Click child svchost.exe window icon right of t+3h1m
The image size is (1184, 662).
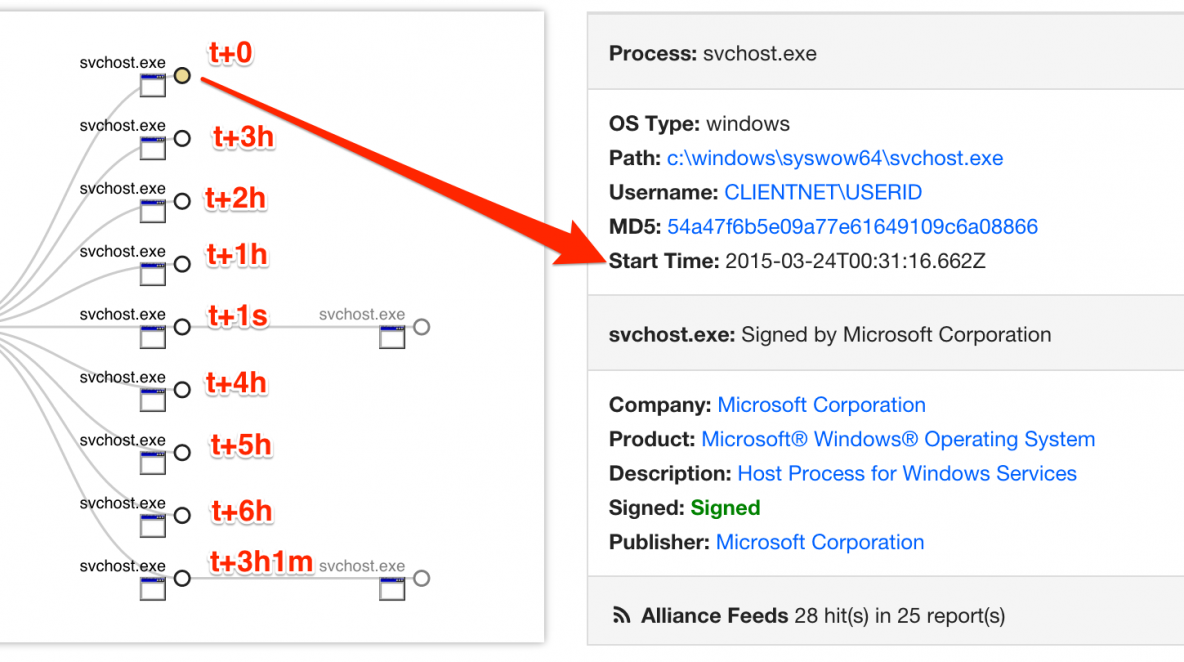click(x=392, y=589)
